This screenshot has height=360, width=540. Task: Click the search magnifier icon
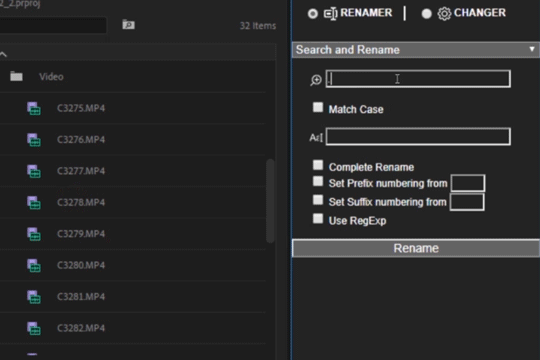(316, 80)
